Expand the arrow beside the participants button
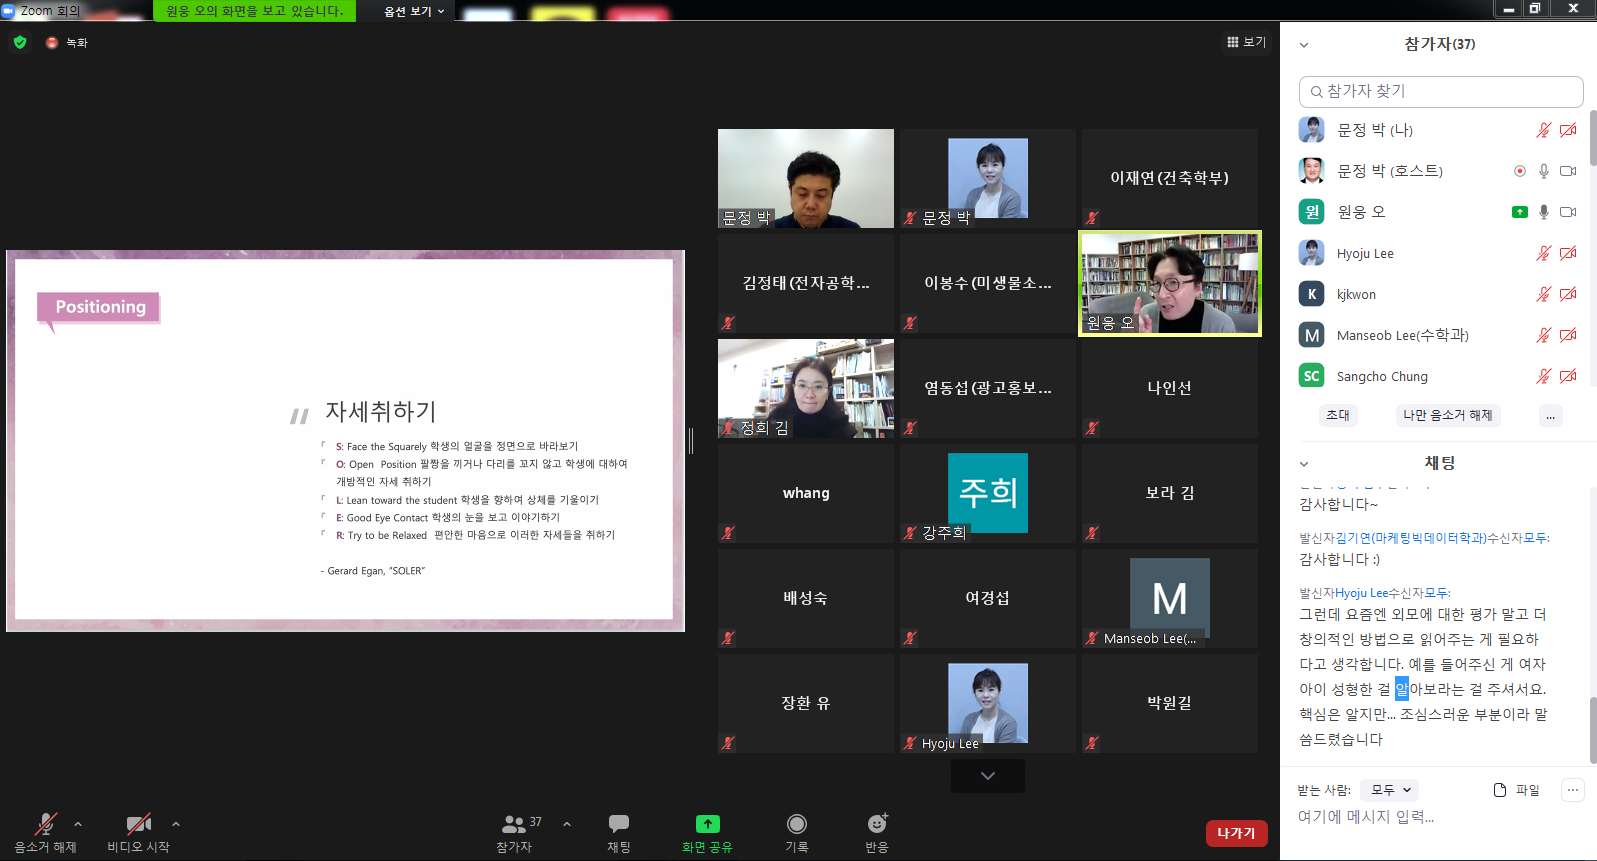 pos(567,824)
